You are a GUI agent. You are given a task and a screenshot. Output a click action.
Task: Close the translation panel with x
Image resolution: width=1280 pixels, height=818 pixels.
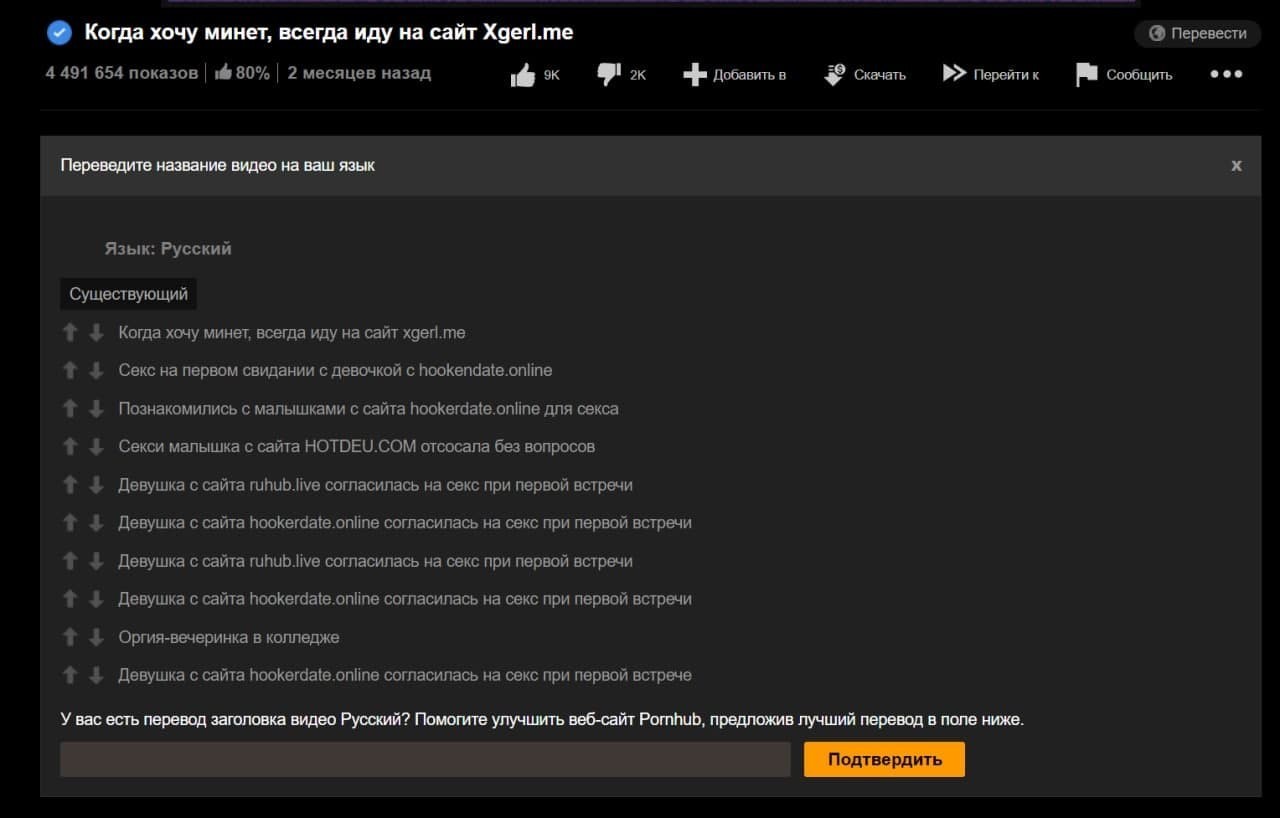click(x=1236, y=166)
